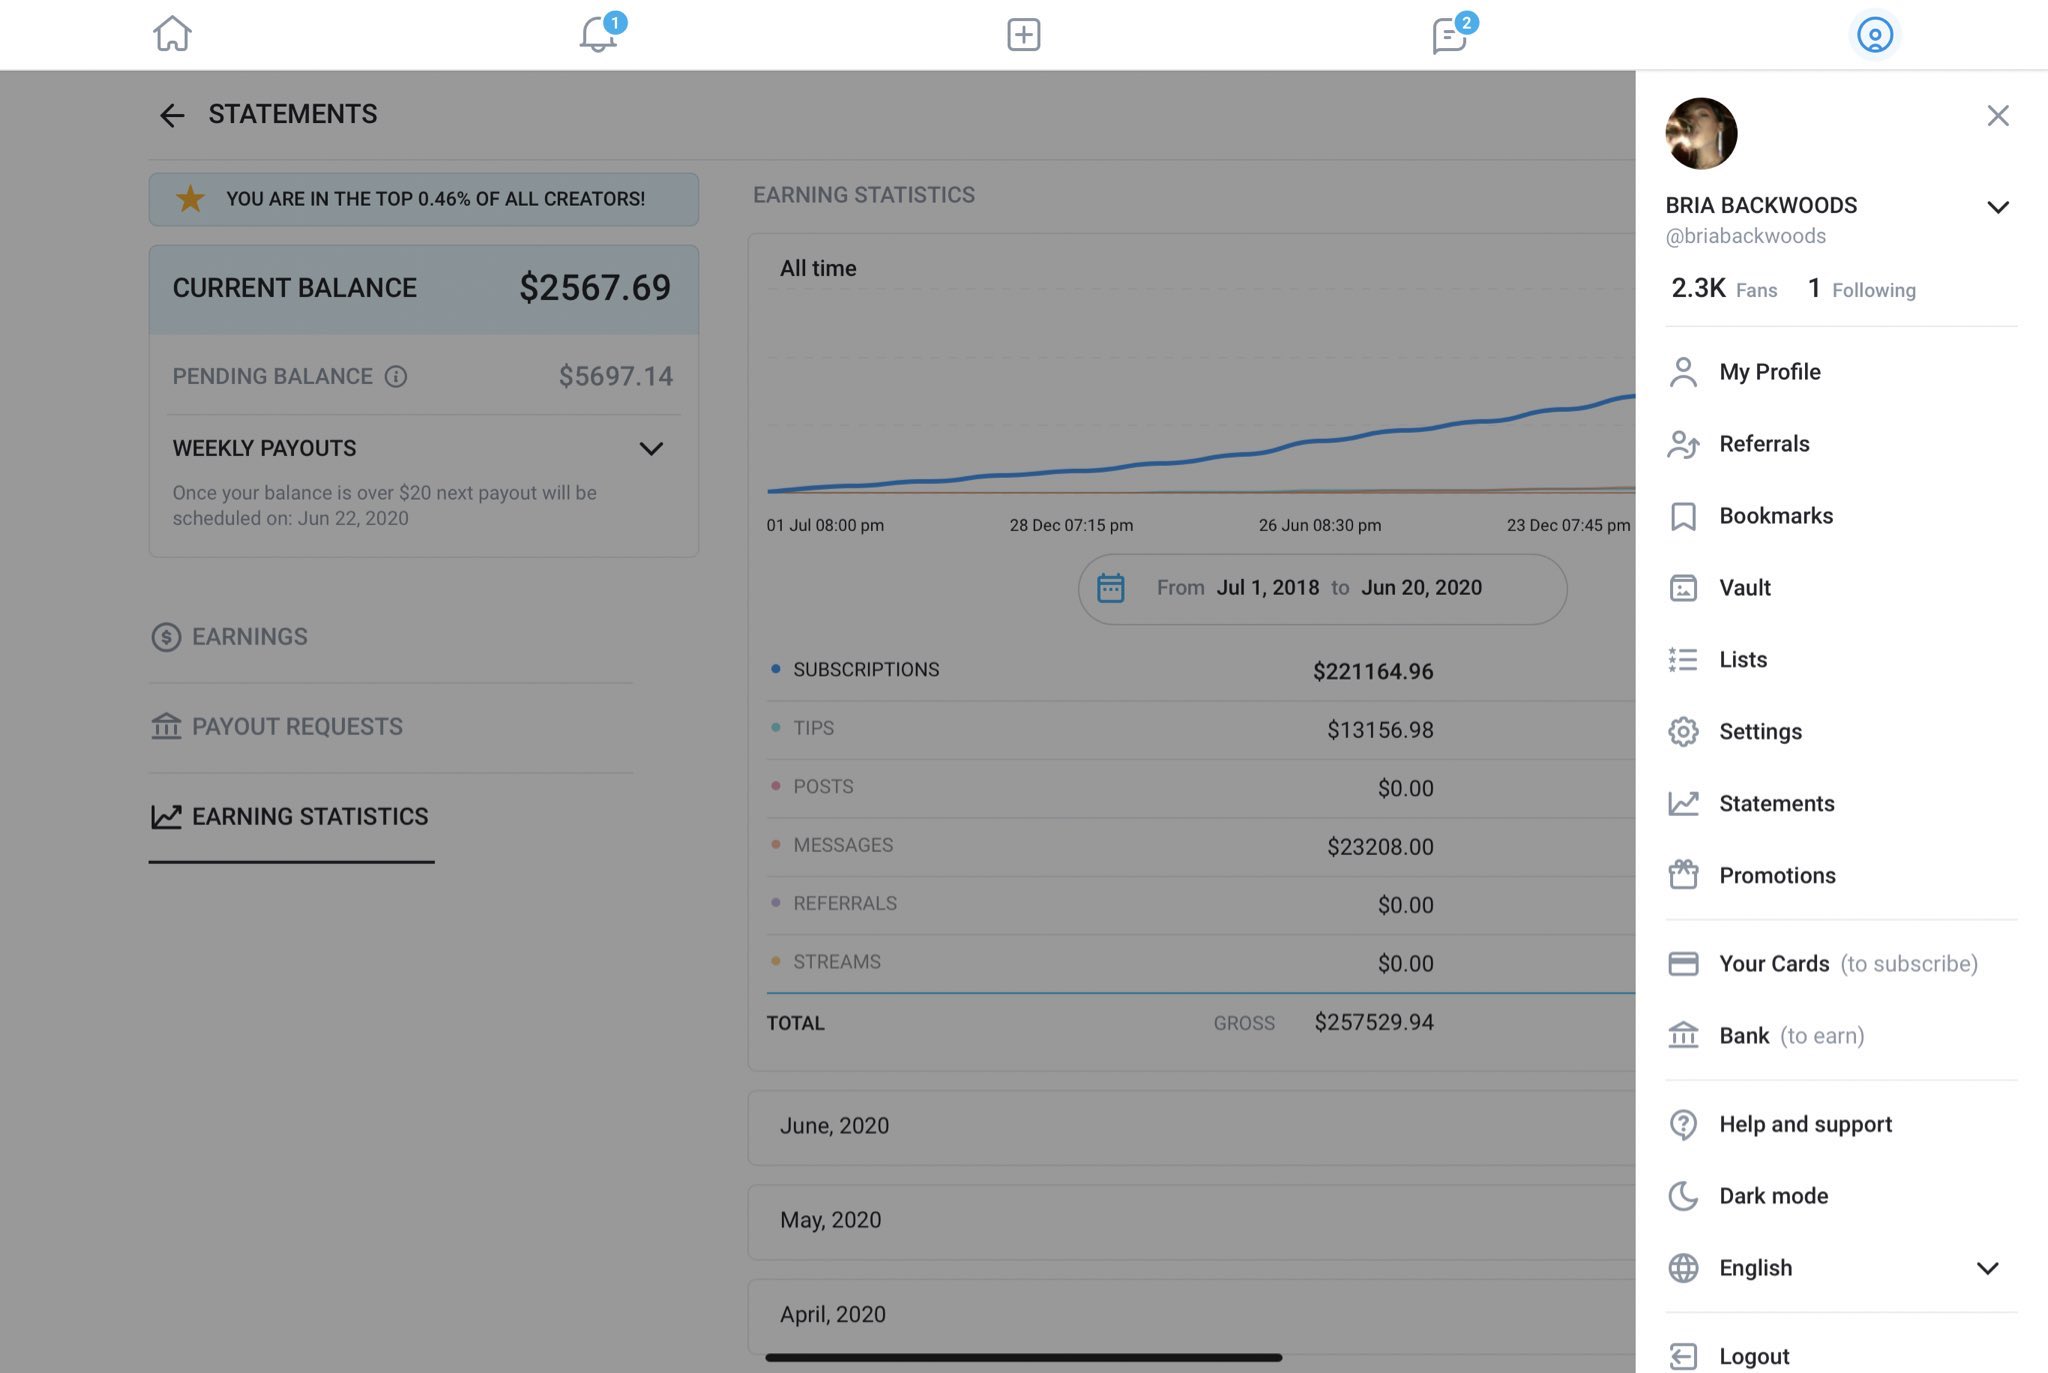Click the pending balance info icon
Screen dimensions: 2048x1373
[x=396, y=376]
